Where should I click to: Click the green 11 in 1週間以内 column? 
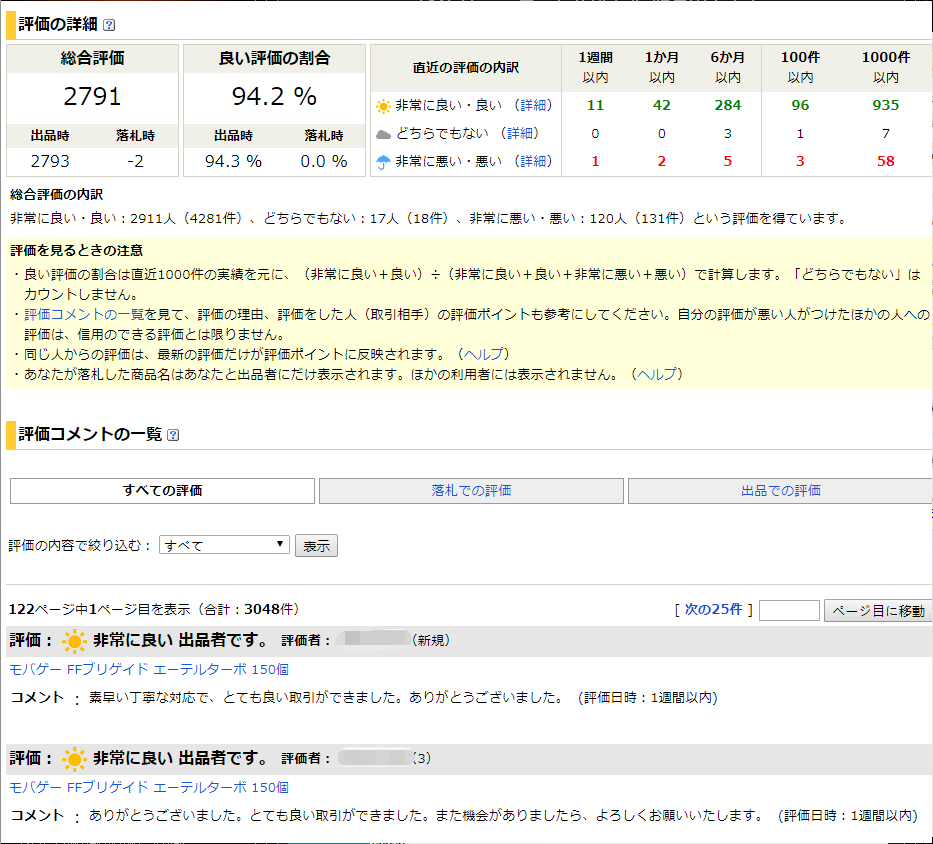[596, 105]
